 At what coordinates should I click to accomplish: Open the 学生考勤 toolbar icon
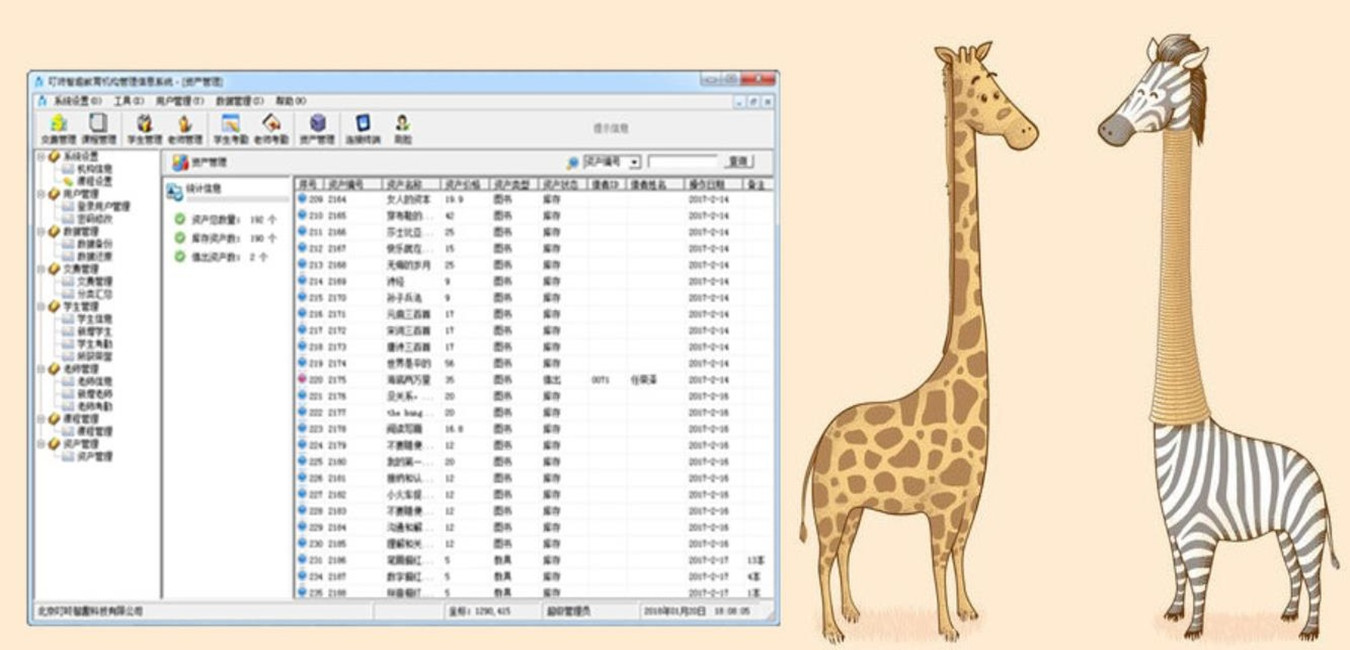[x=230, y=129]
